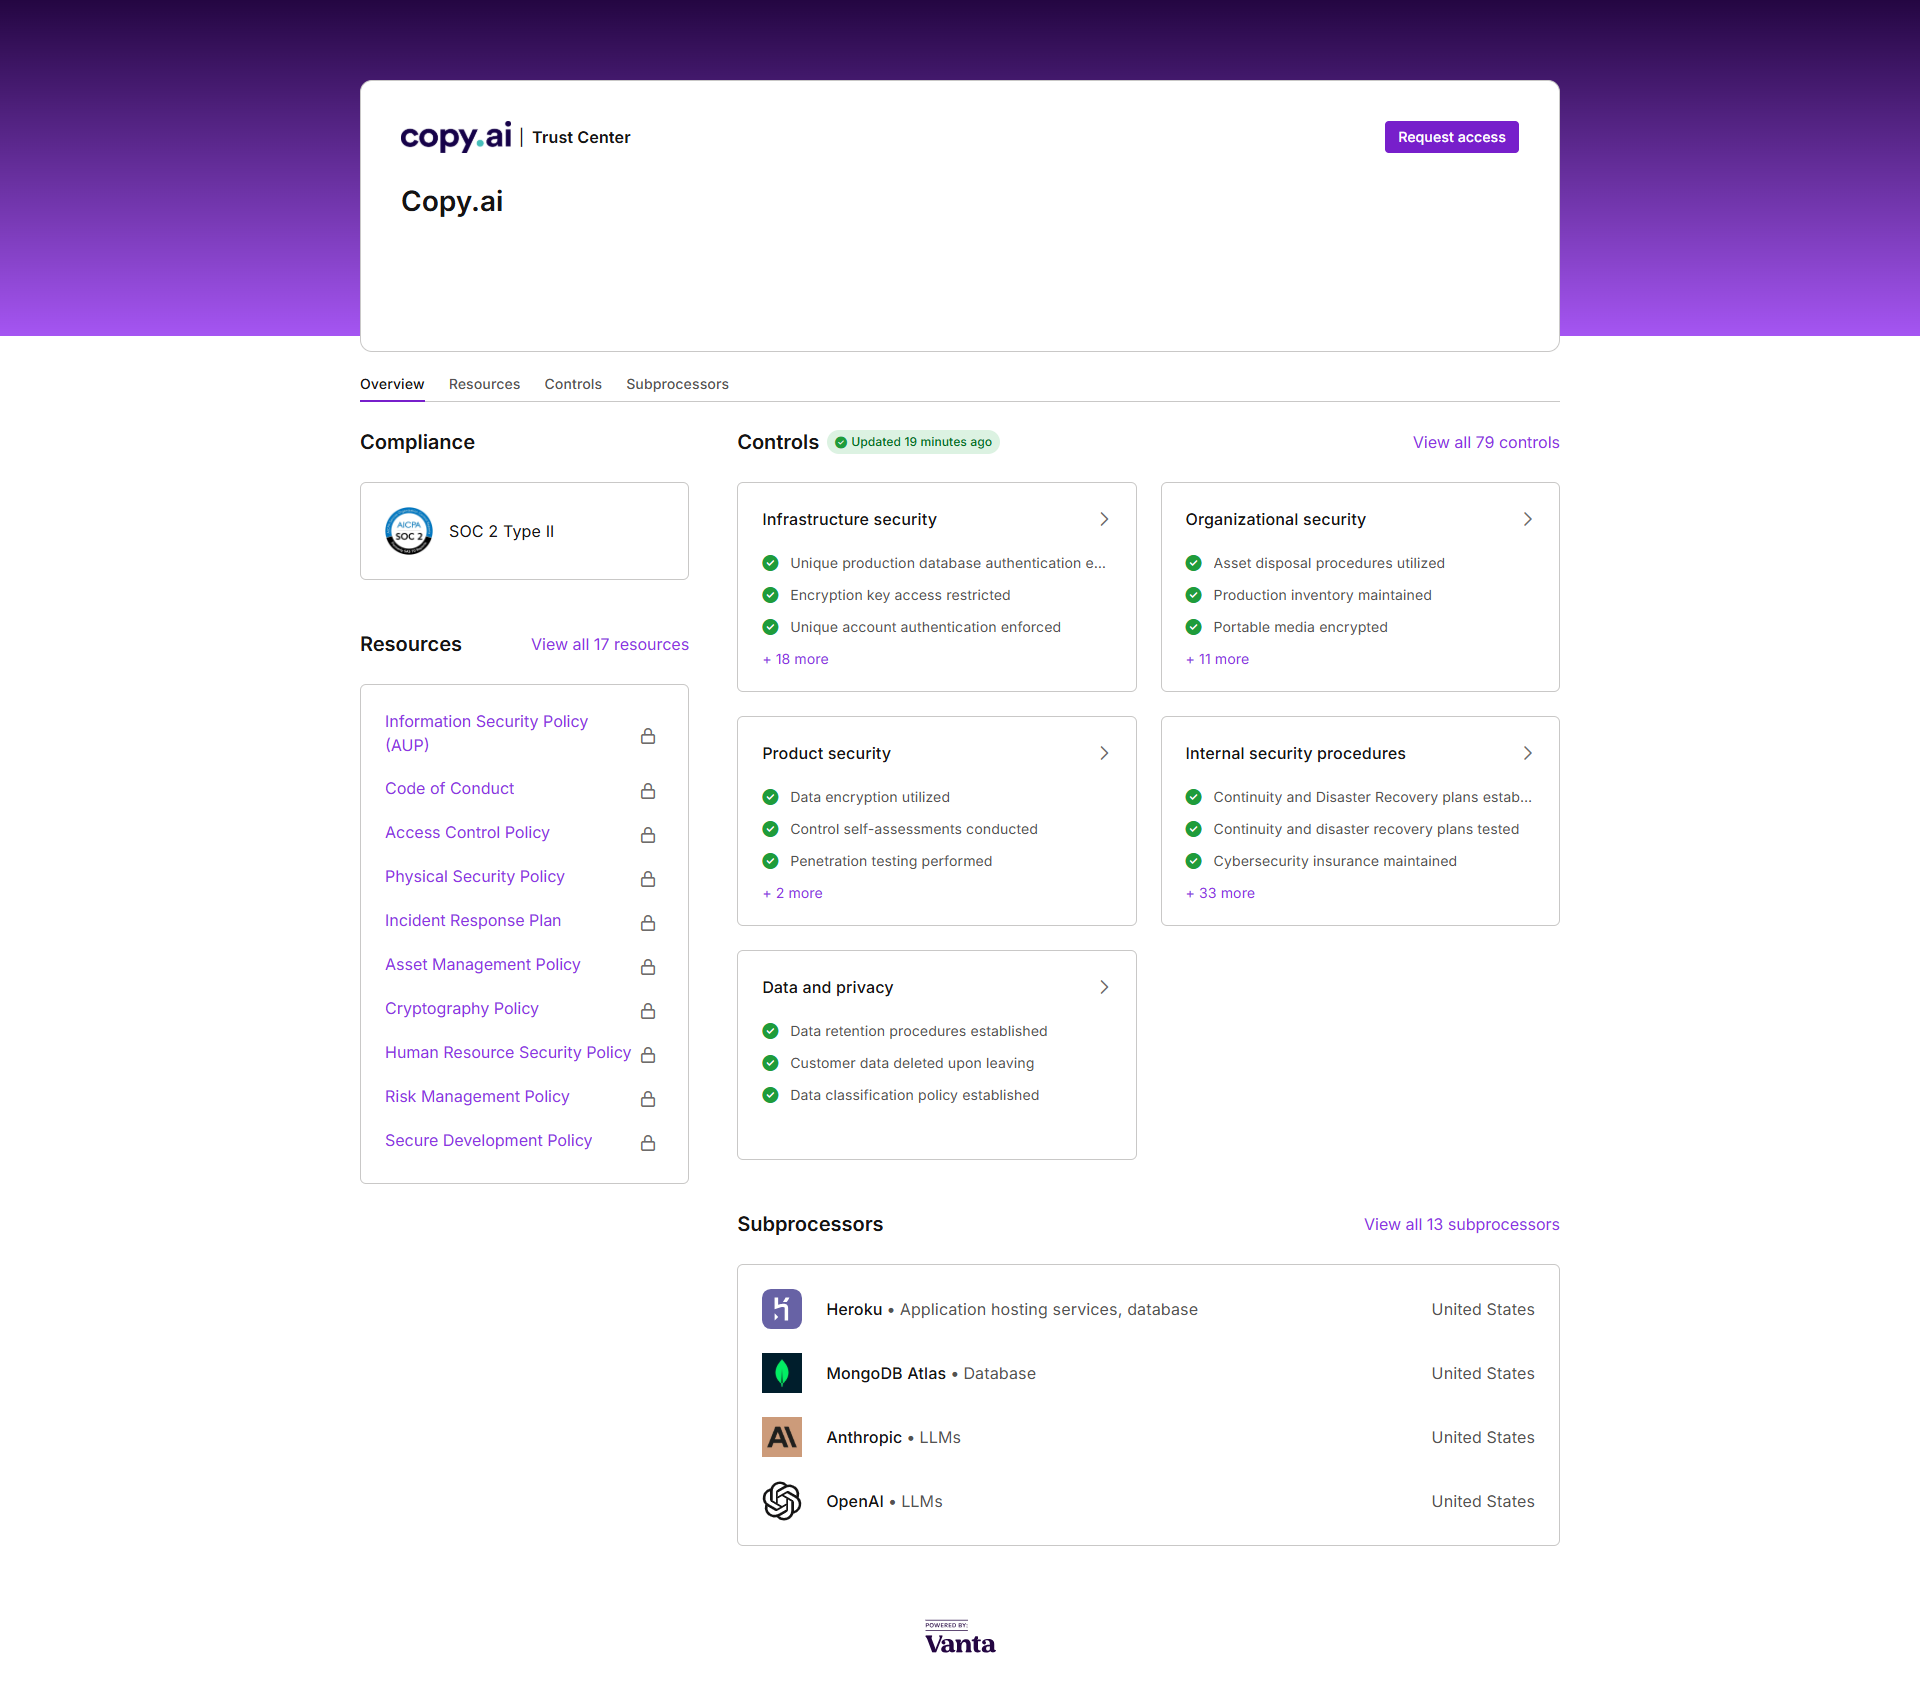Select the Anthropic • LLMs row text

[x=893, y=1437]
